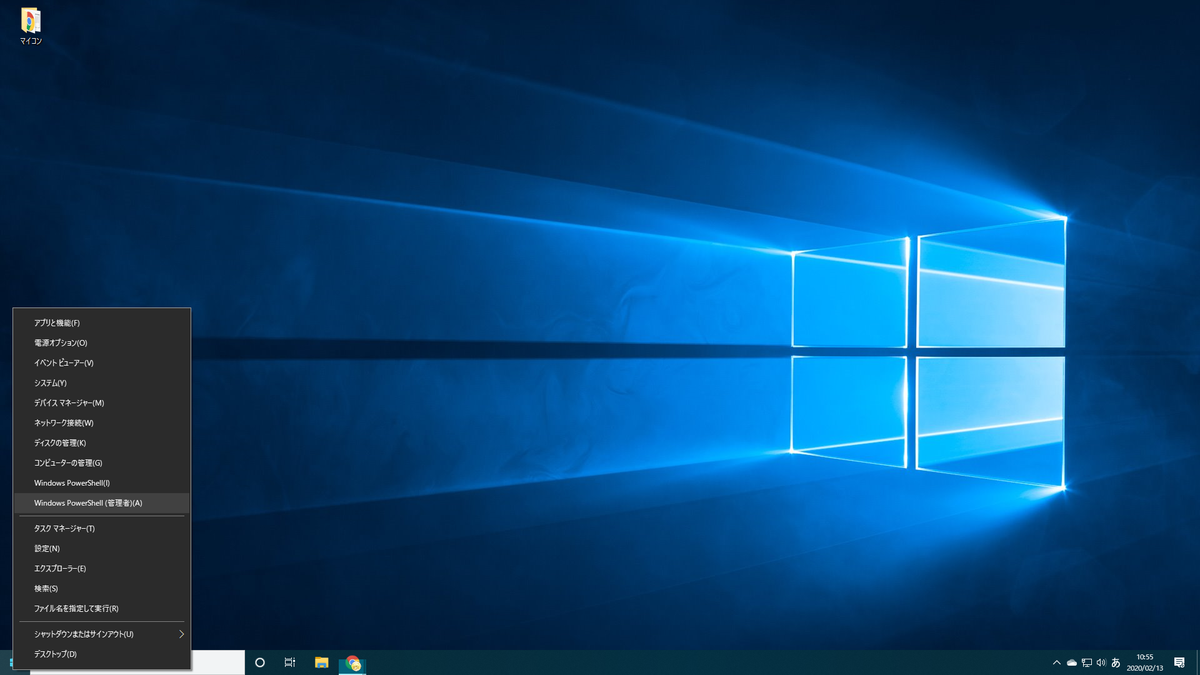The image size is (1200, 675).
Task: Show desktop via デスクトップ(D) entry
Action: (101, 654)
